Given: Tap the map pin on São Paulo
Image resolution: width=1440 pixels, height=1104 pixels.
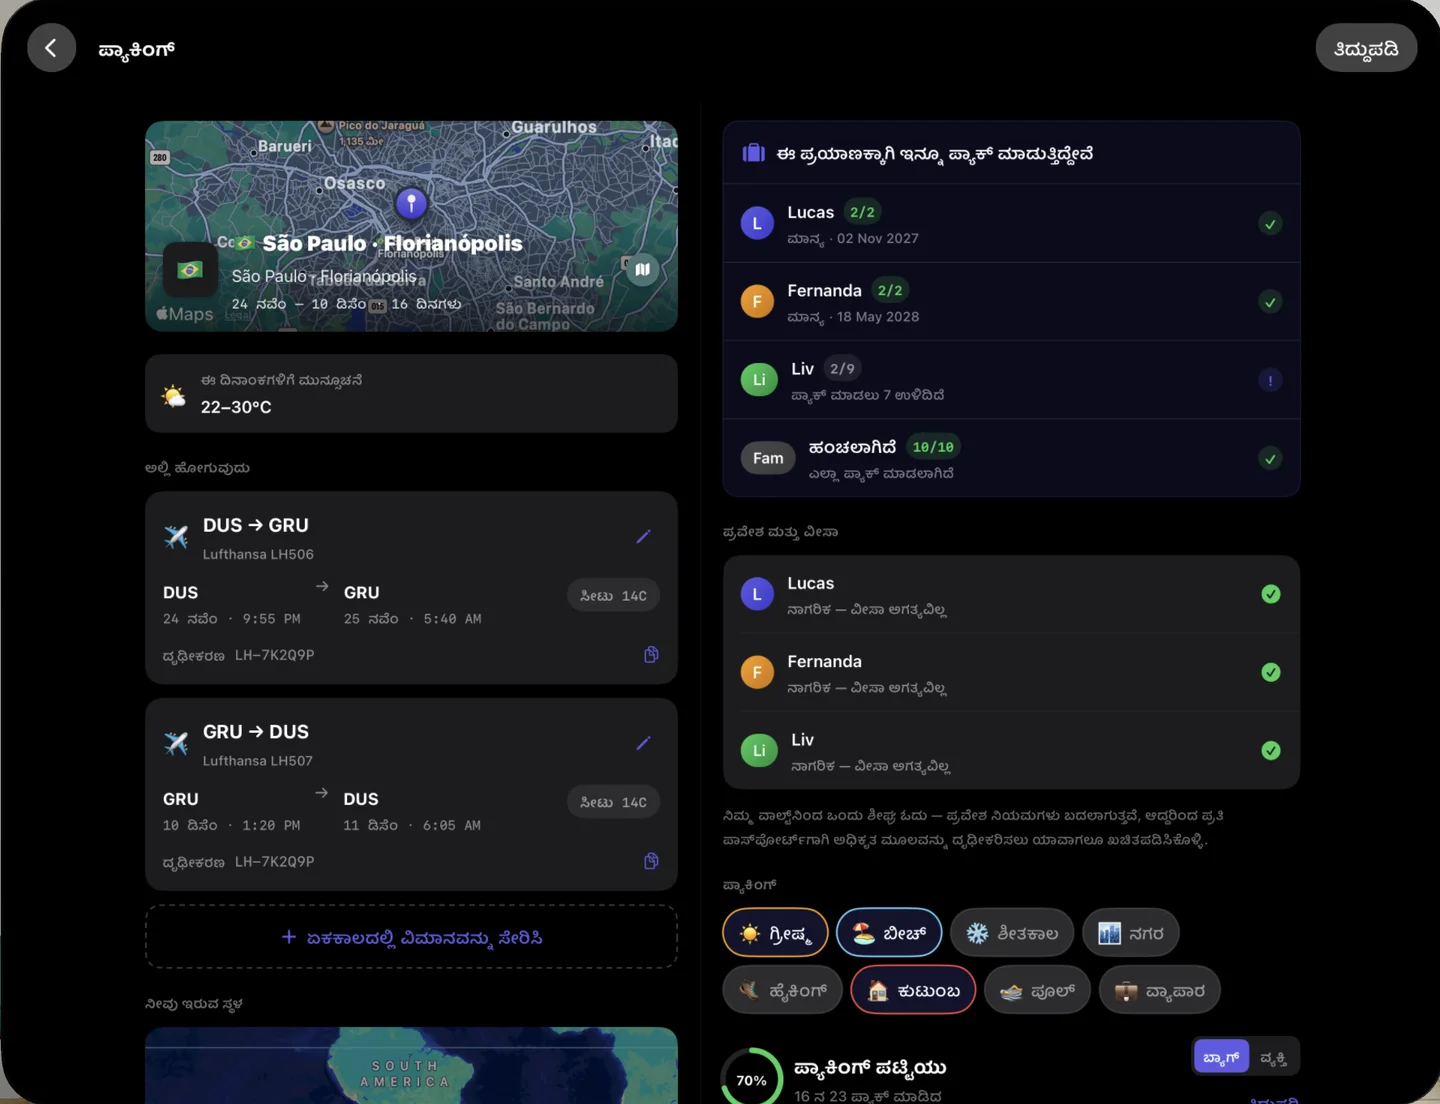Looking at the screenshot, I should [411, 203].
